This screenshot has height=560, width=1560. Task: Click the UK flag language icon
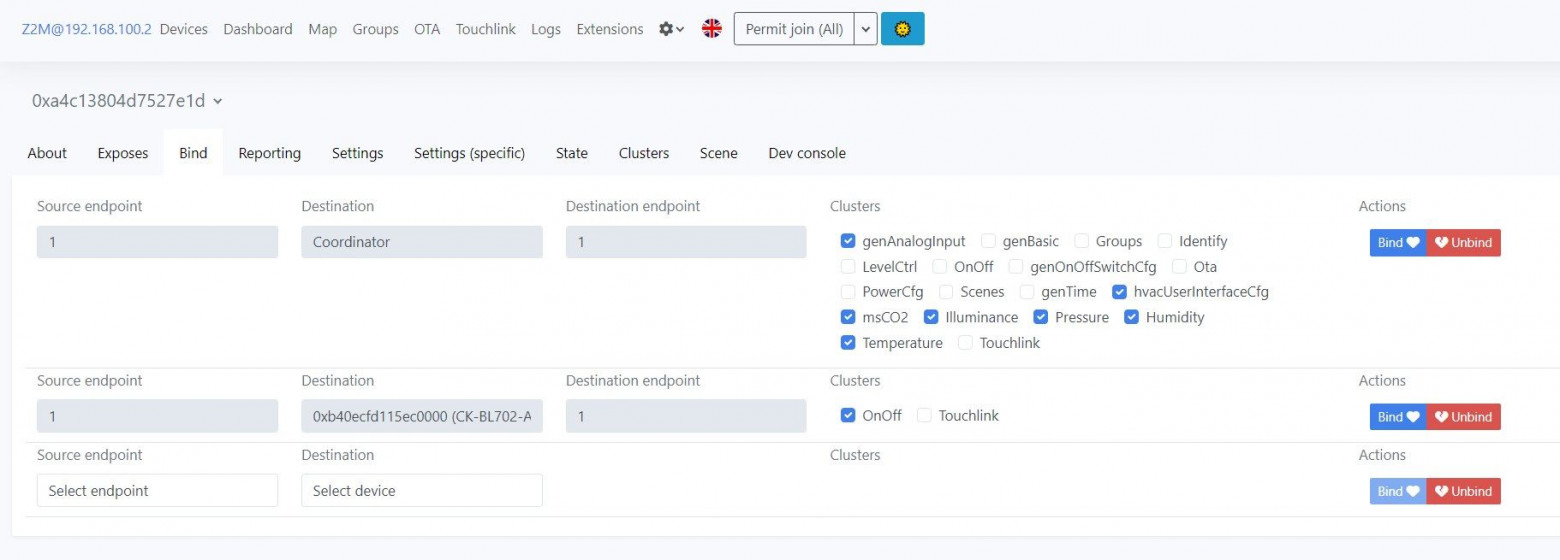coord(712,29)
